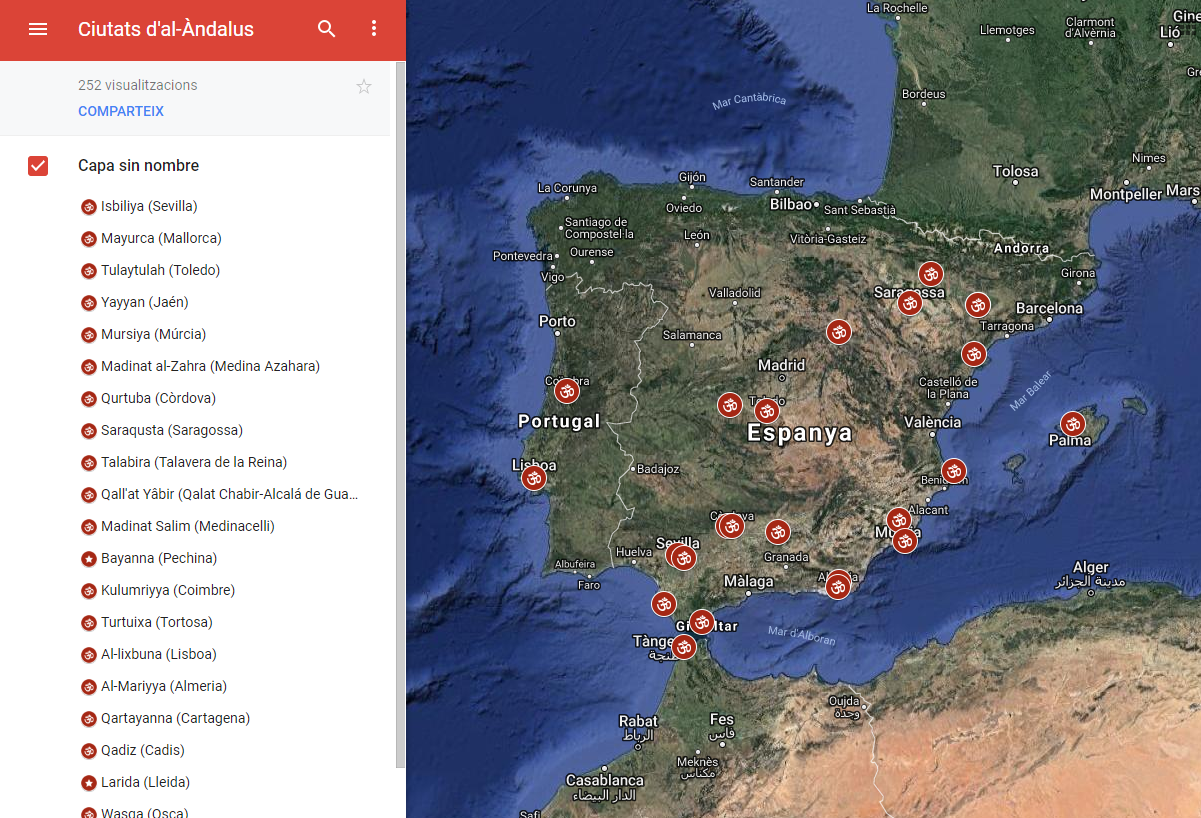Click the map marker near Tànger

[x=683, y=647]
